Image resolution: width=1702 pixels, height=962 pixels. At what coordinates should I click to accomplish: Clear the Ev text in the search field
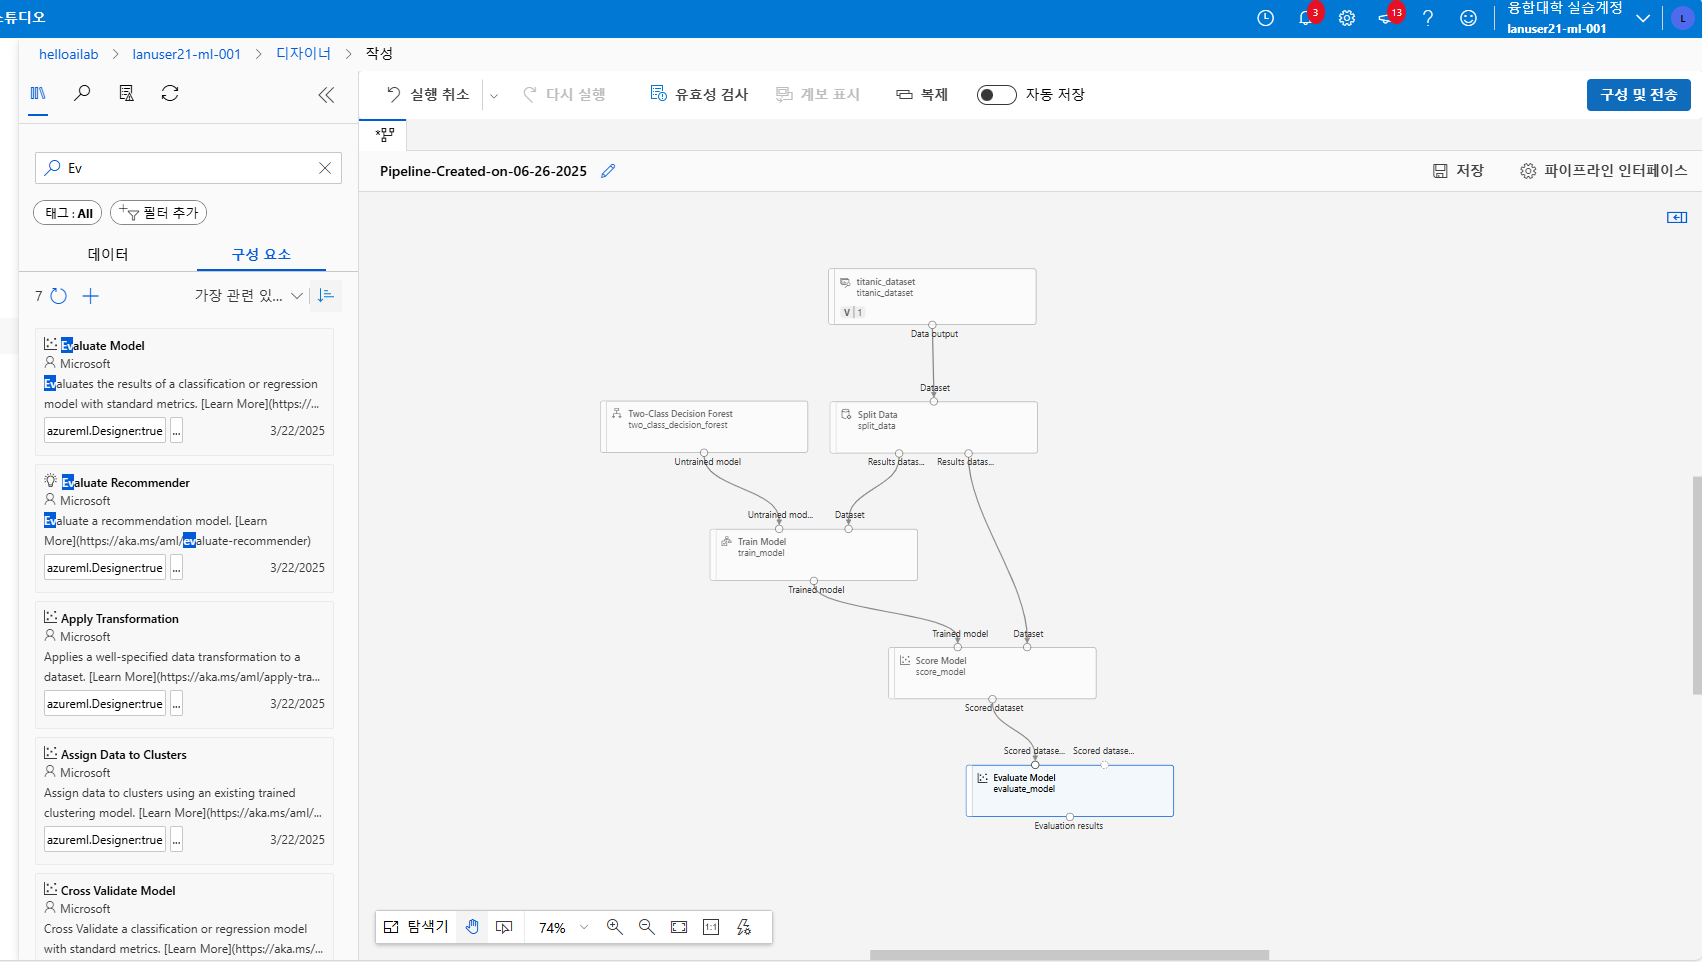324,168
